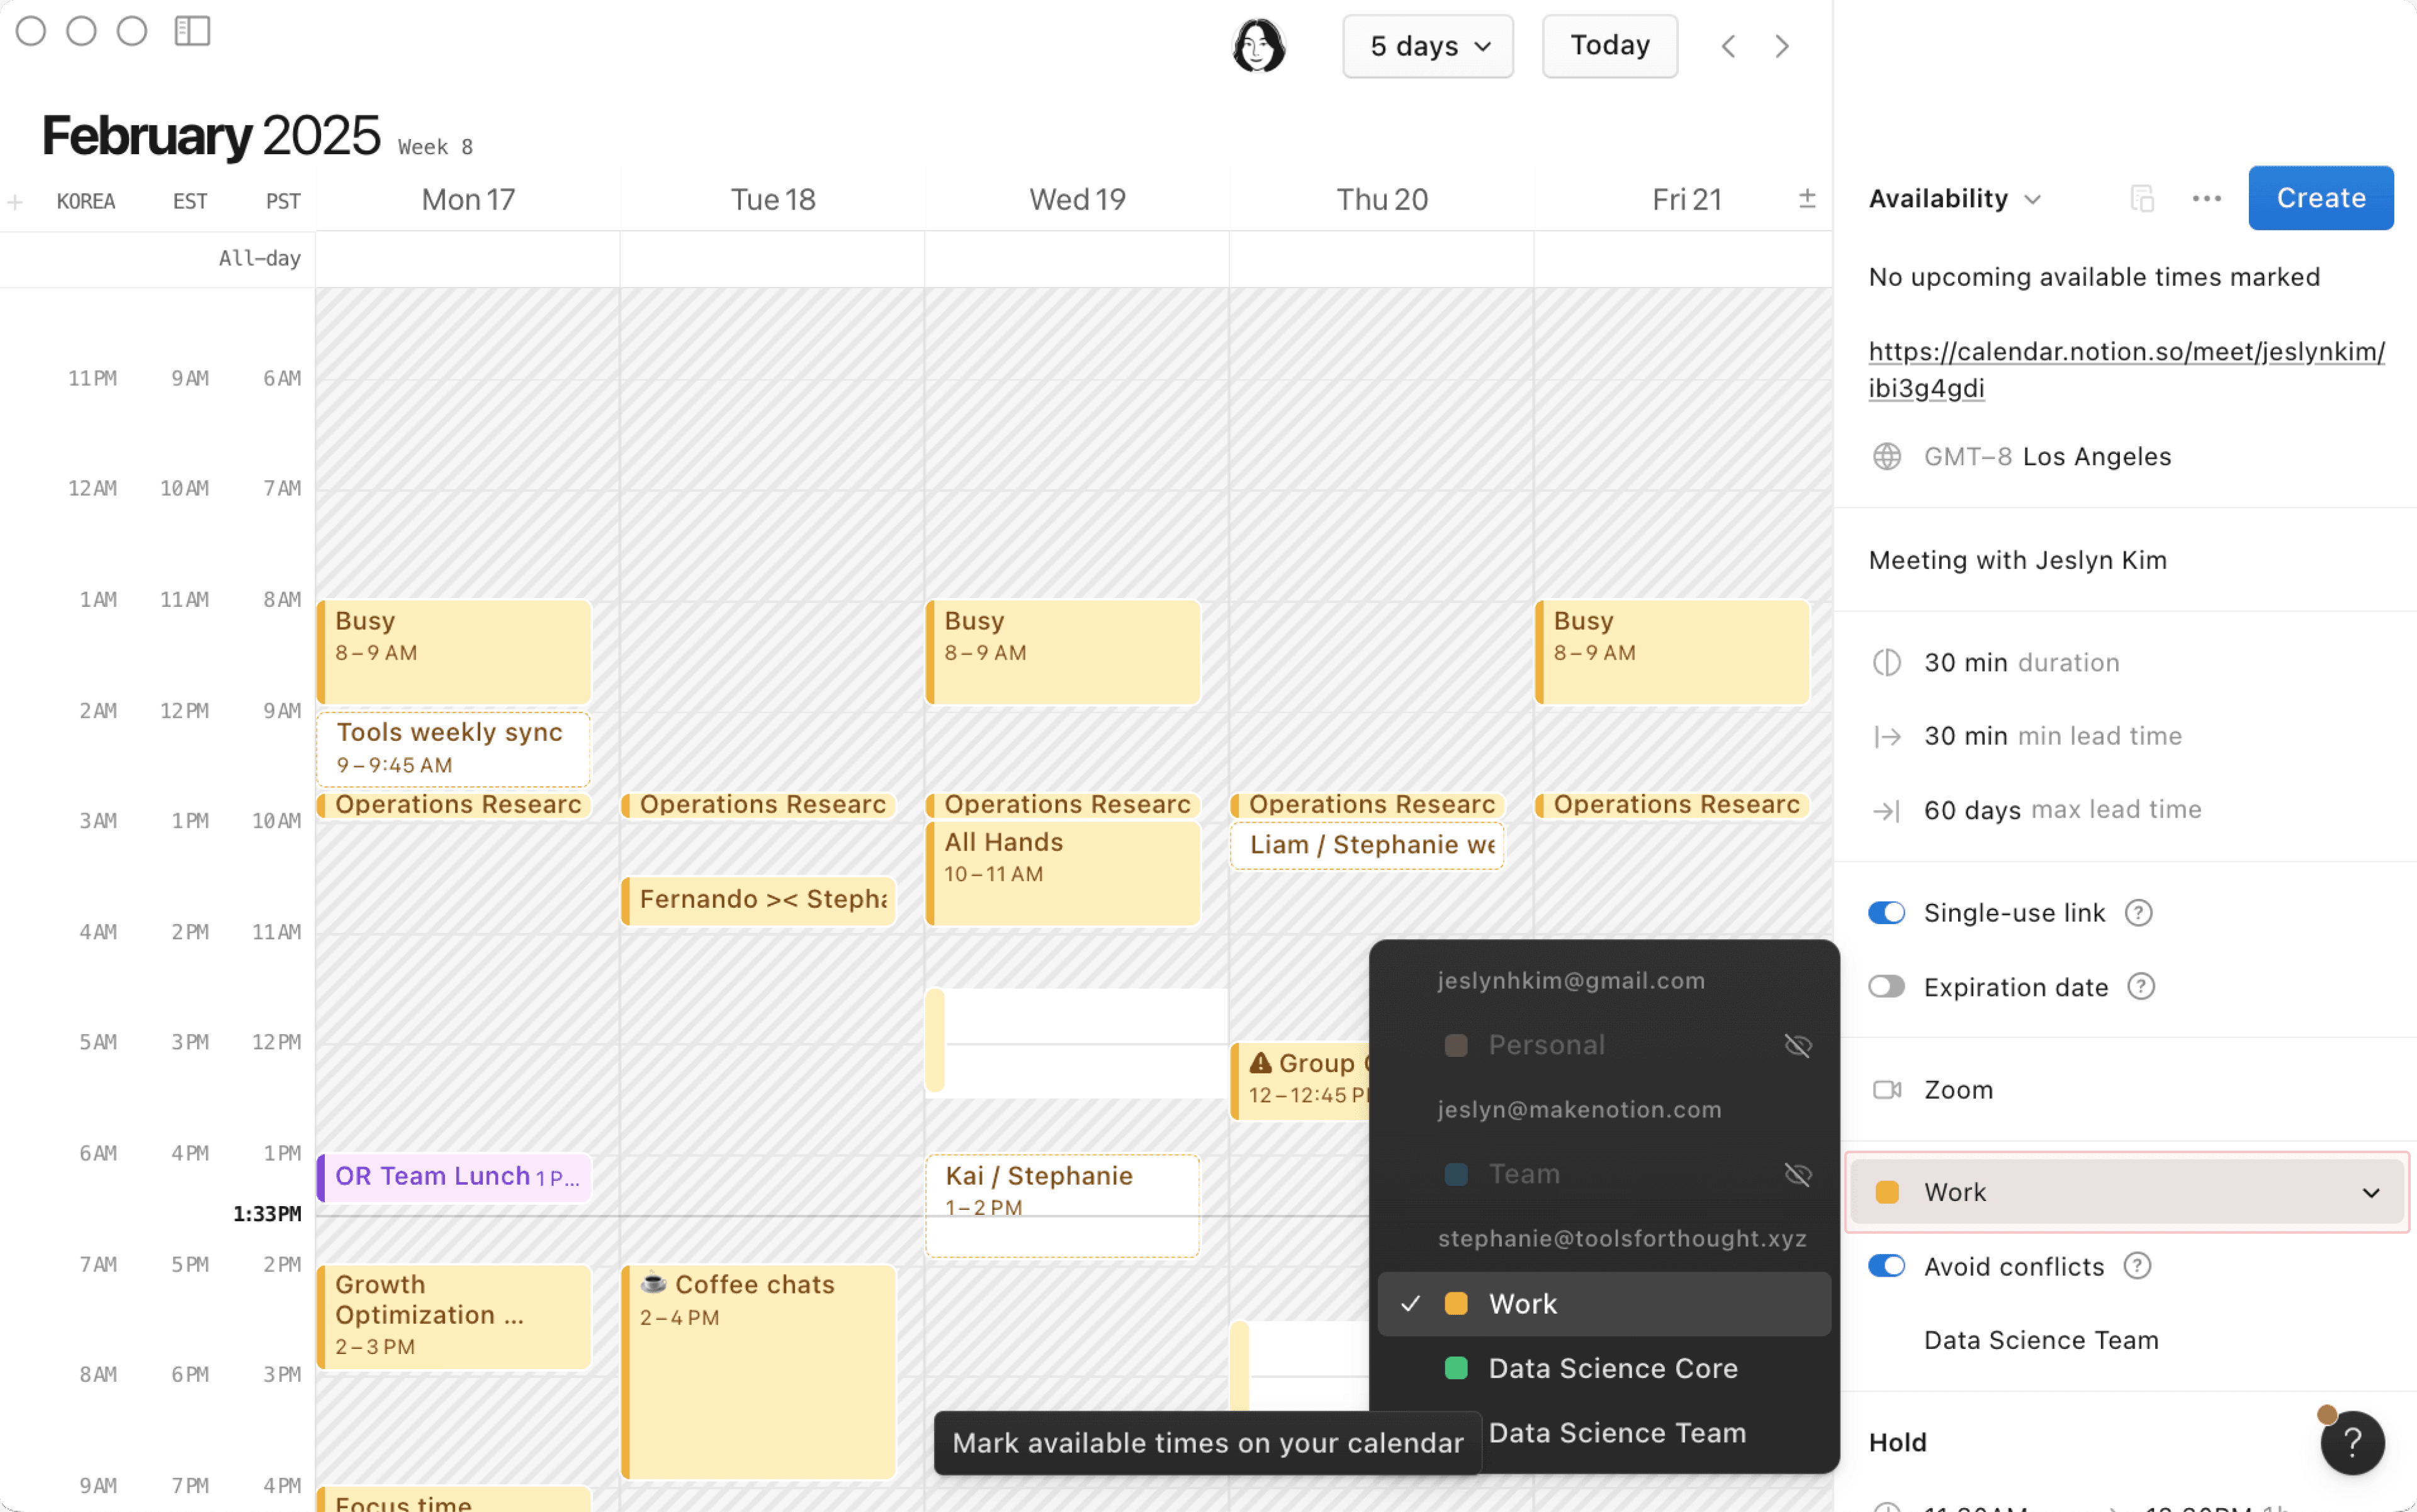Click the profile avatar at the top
Viewport: 2417px width, 1512px height.
click(x=1258, y=45)
